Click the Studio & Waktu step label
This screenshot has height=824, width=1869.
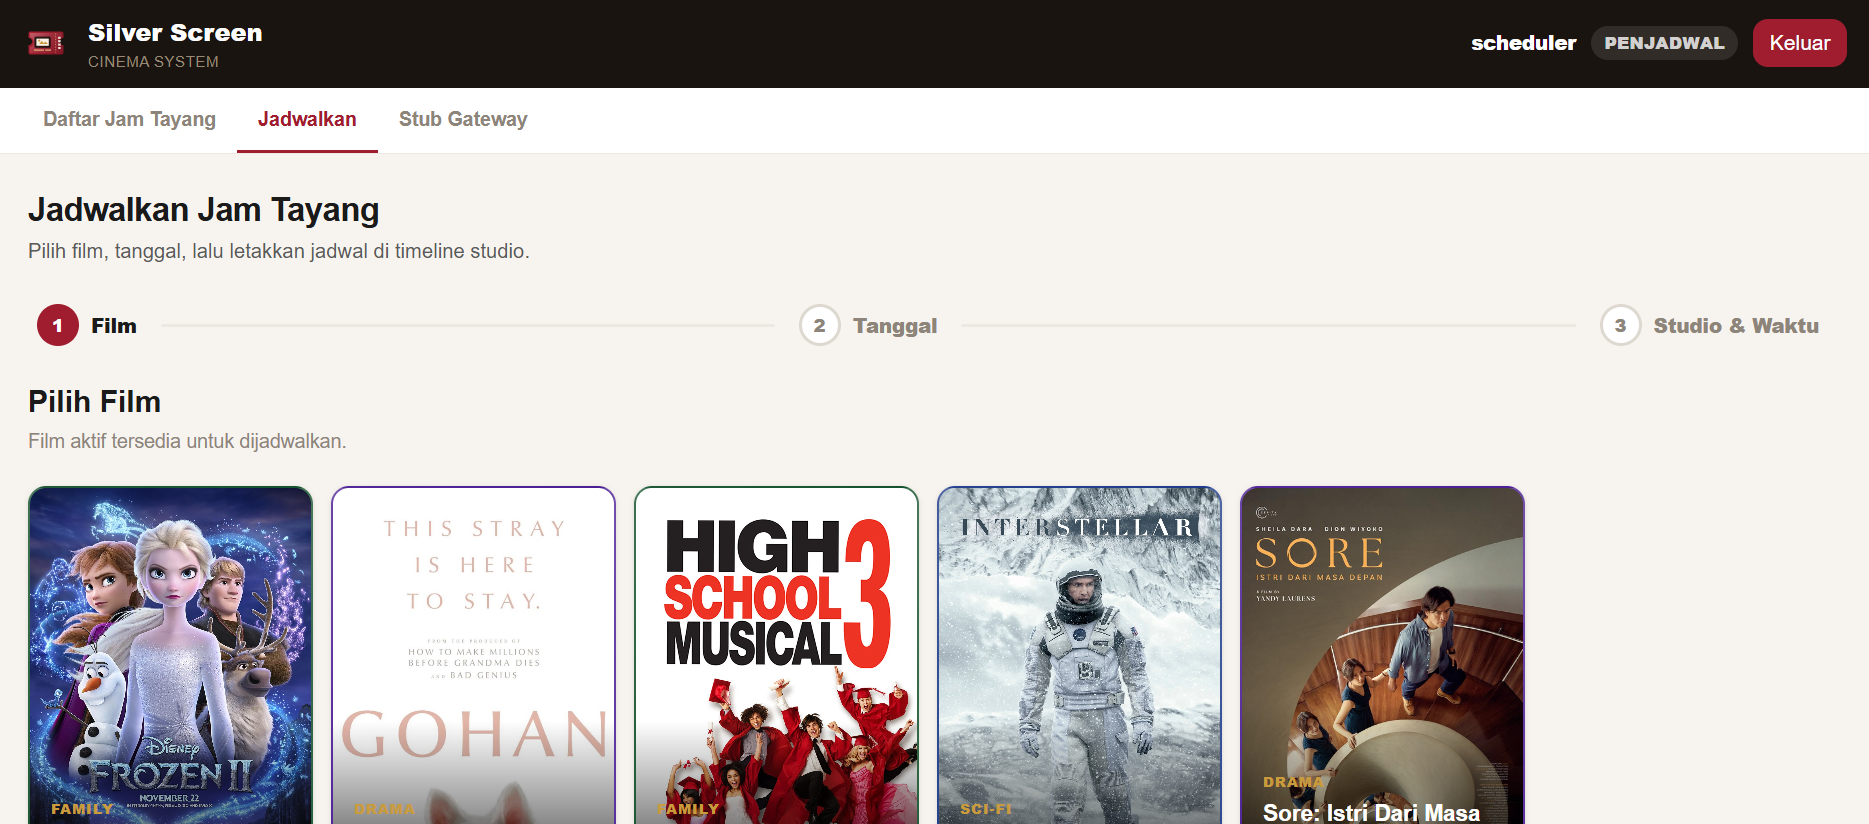1736,326
